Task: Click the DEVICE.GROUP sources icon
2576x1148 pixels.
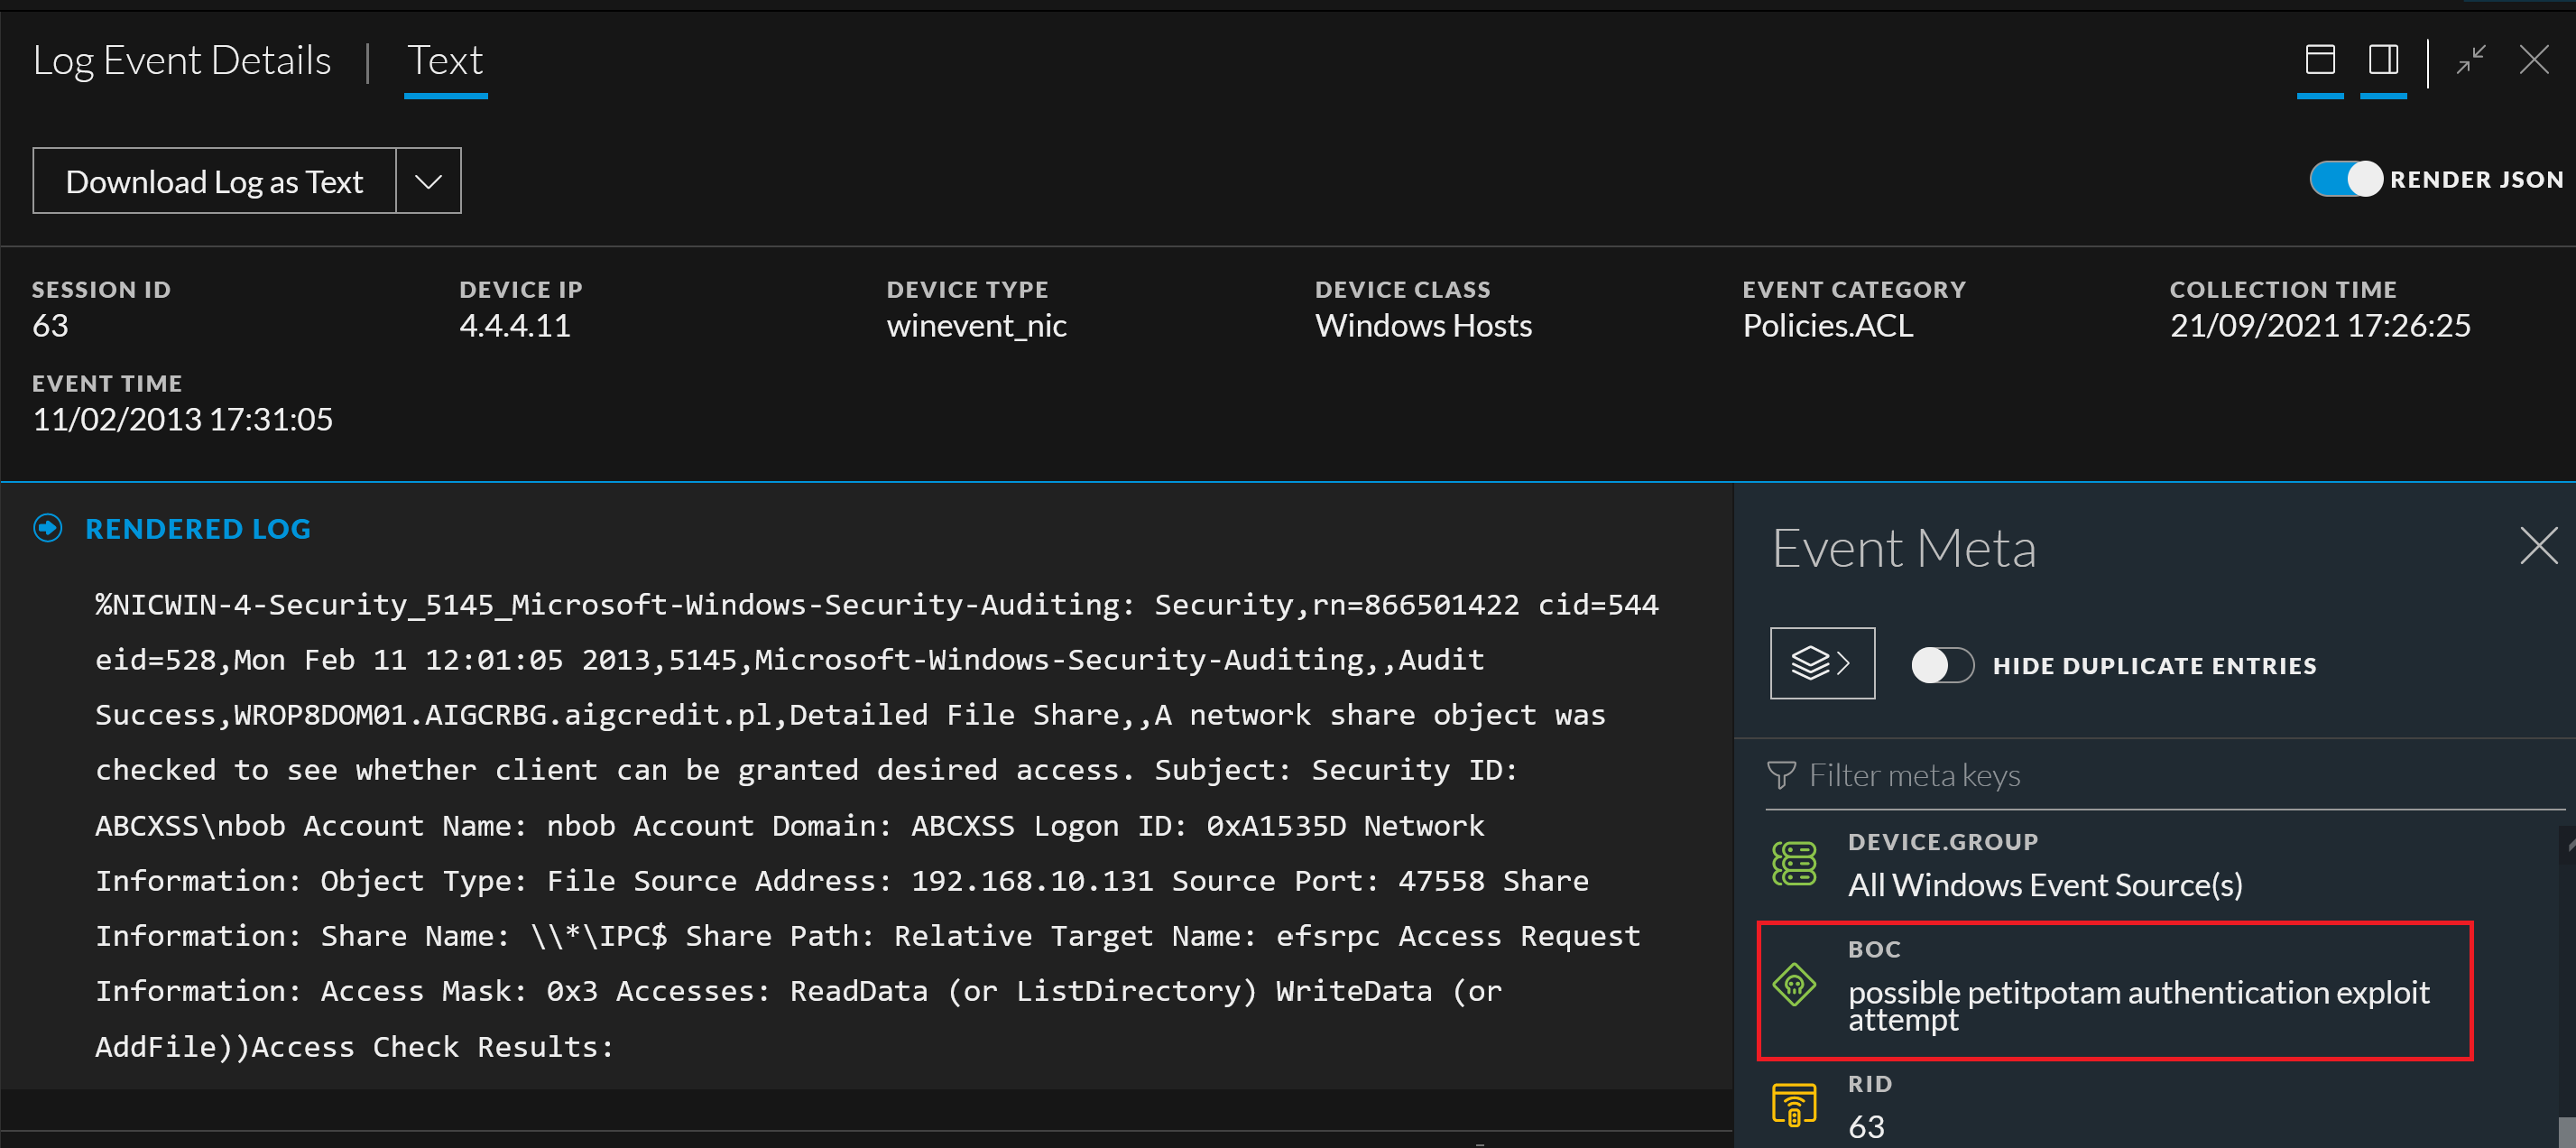Action: [x=1795, y=862]
